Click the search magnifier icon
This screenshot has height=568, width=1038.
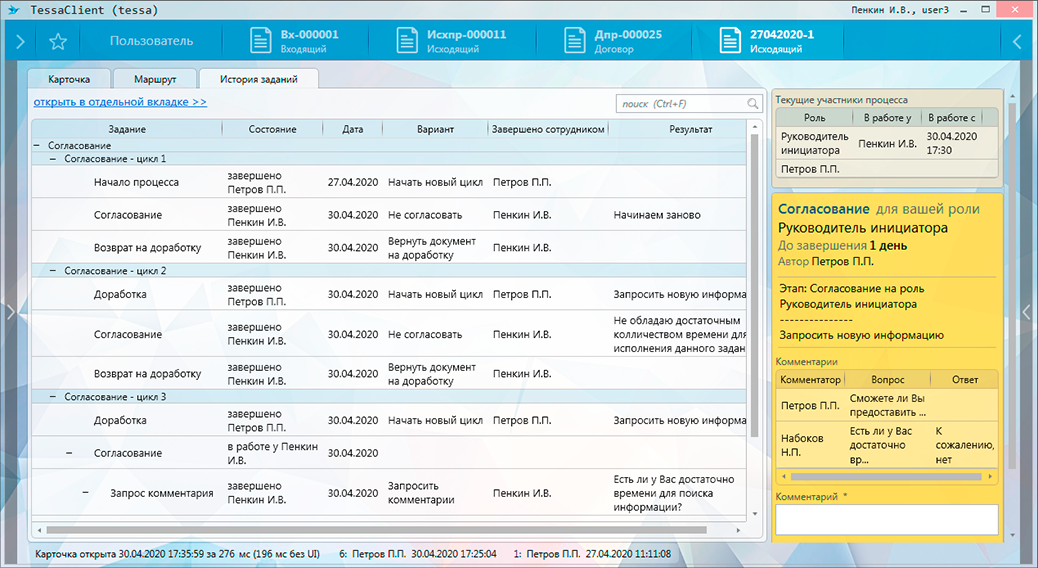753,104
